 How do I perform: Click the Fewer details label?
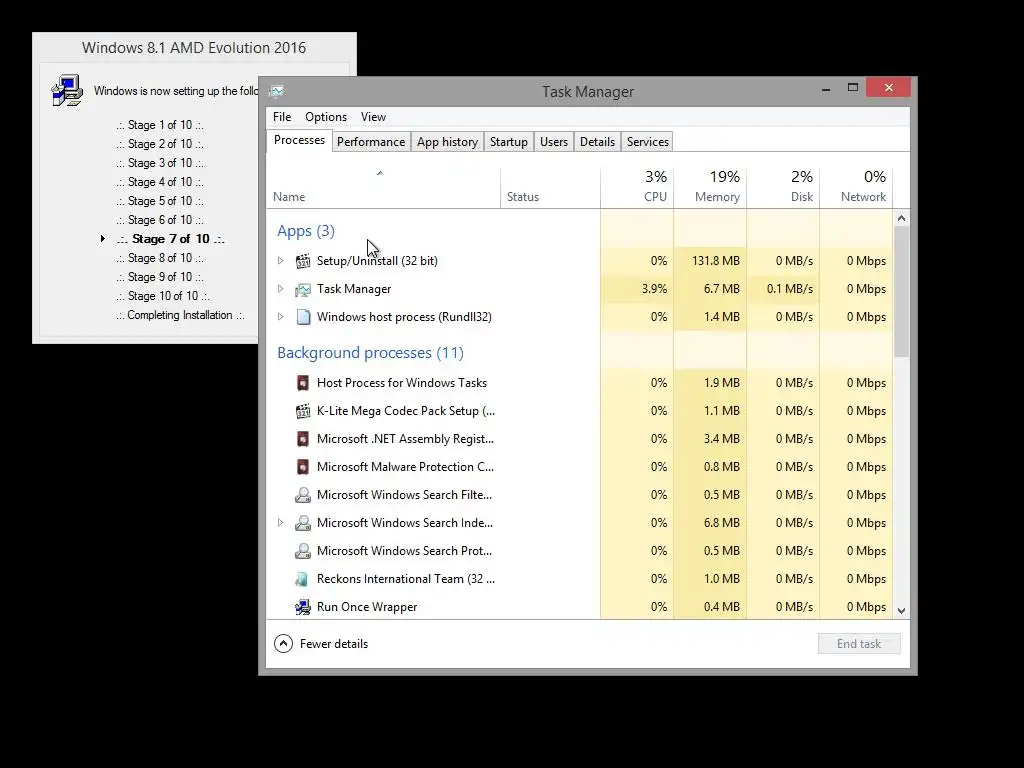334,644
